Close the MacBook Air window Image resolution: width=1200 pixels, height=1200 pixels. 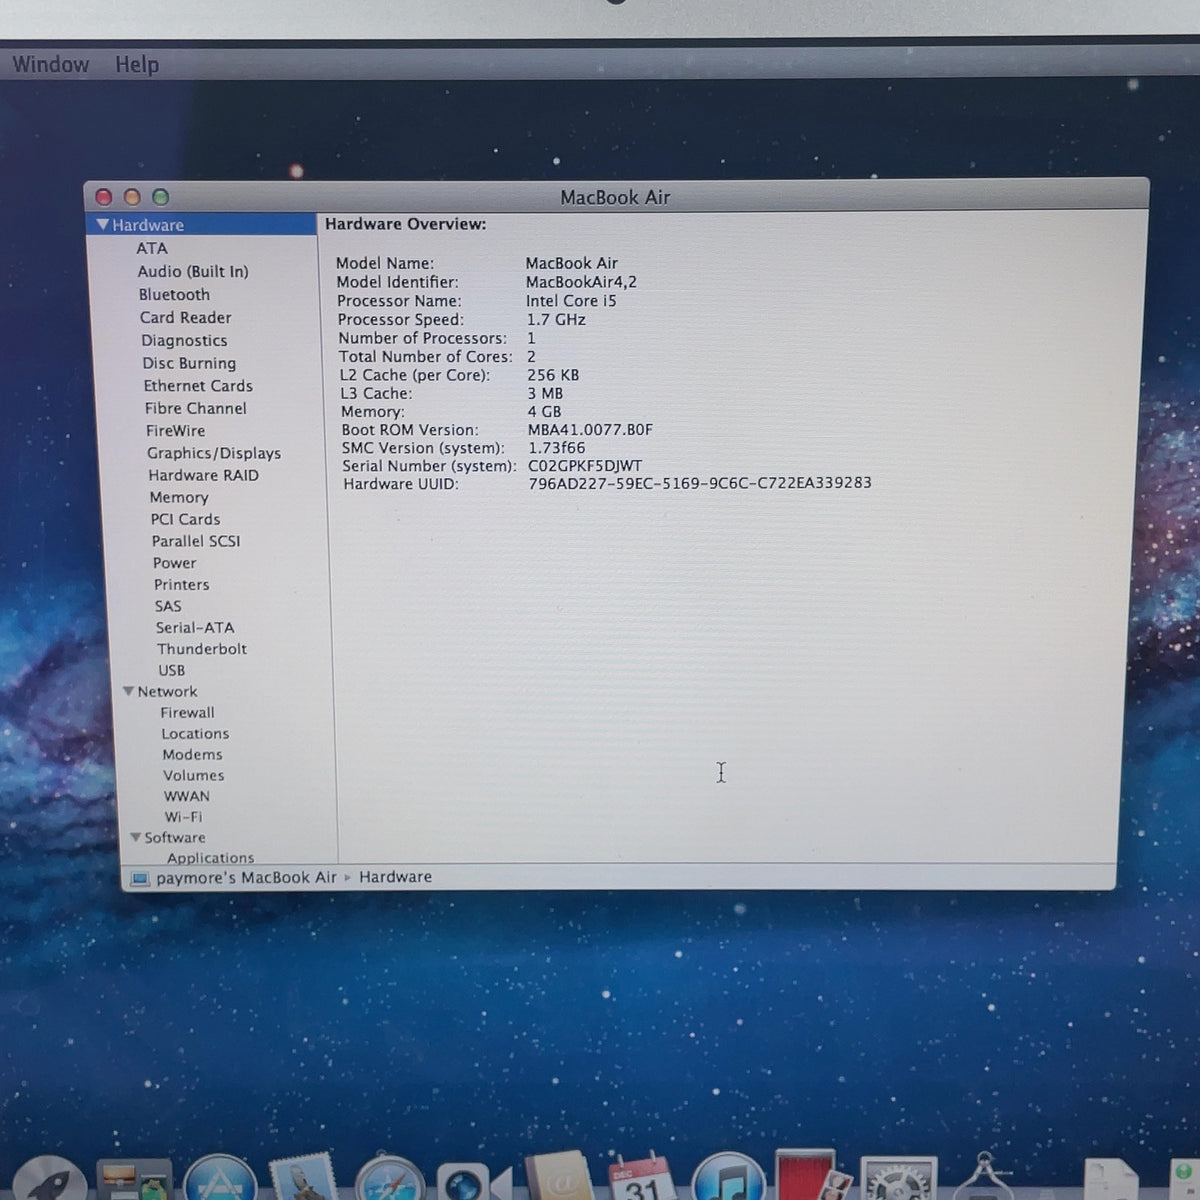[104, 197]
